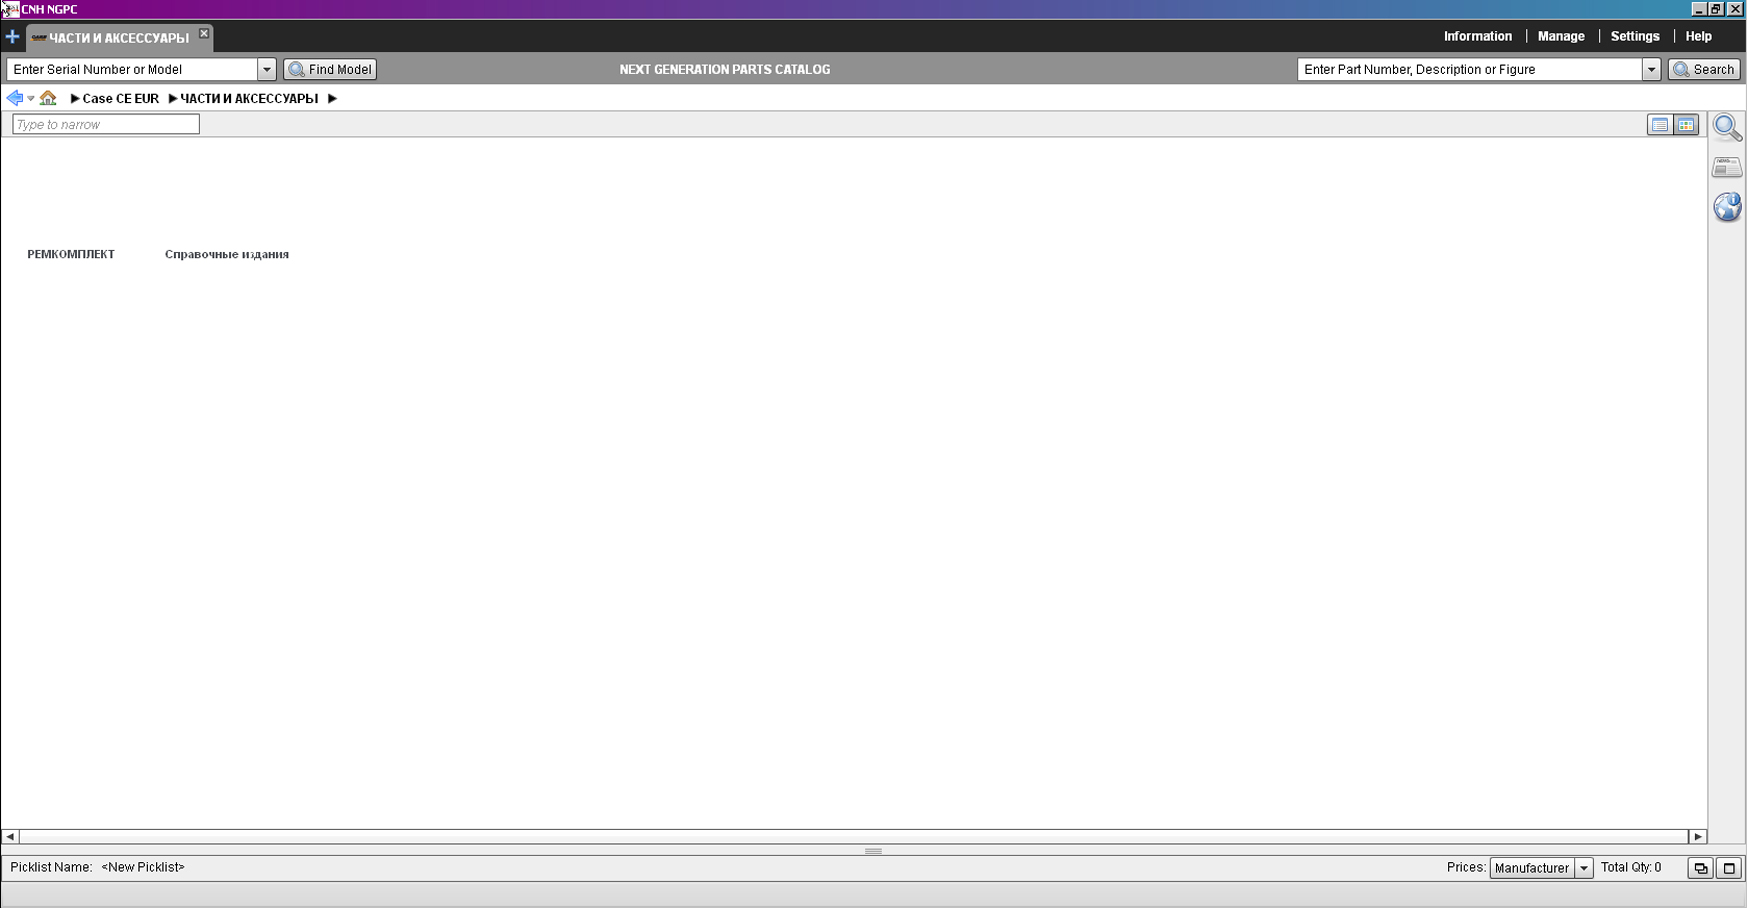
Task: Maximize the picklist panel
Action: 1729,868
